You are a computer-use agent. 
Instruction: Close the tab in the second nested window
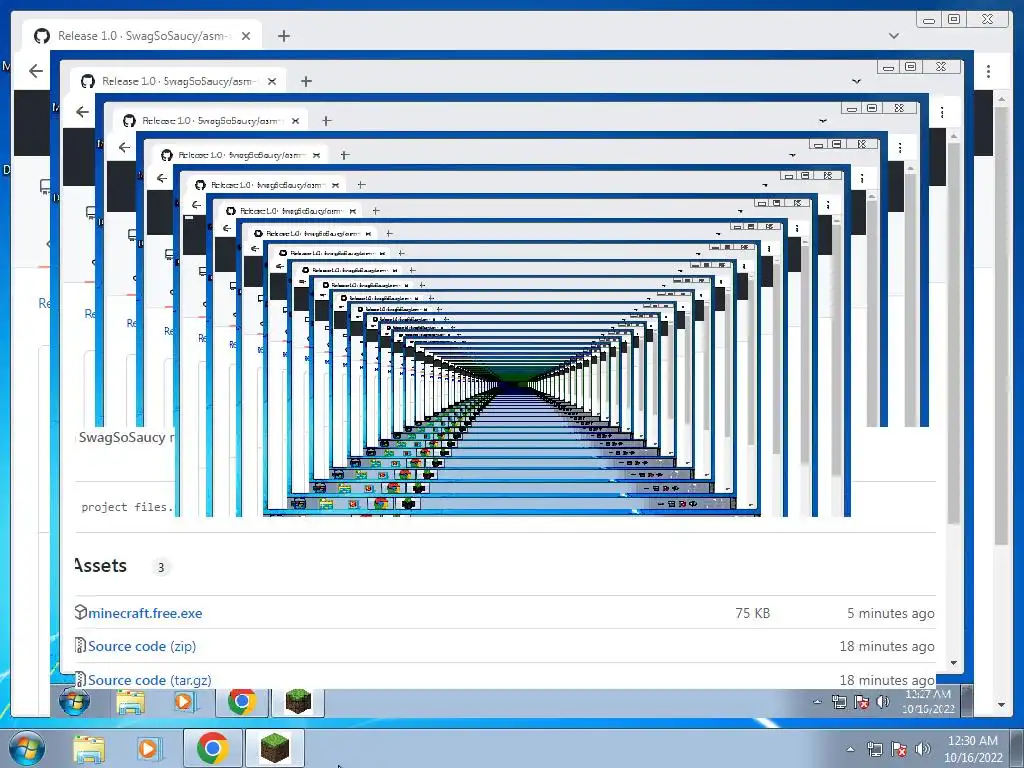coord(272,82)
